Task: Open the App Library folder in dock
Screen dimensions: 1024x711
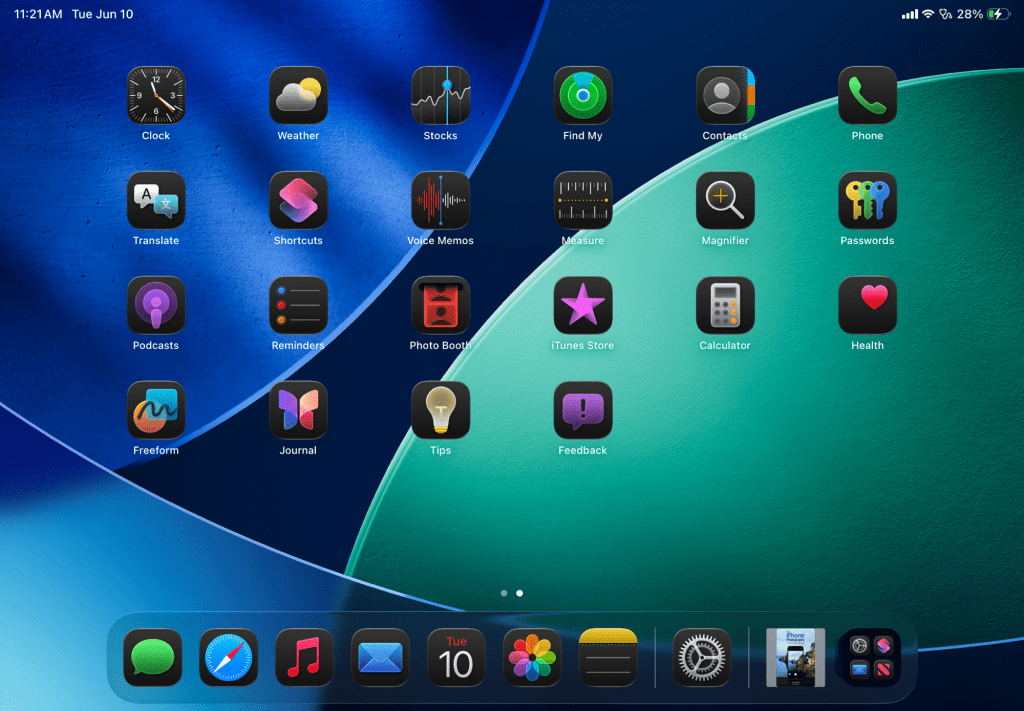Action: [x=868, y=657]
